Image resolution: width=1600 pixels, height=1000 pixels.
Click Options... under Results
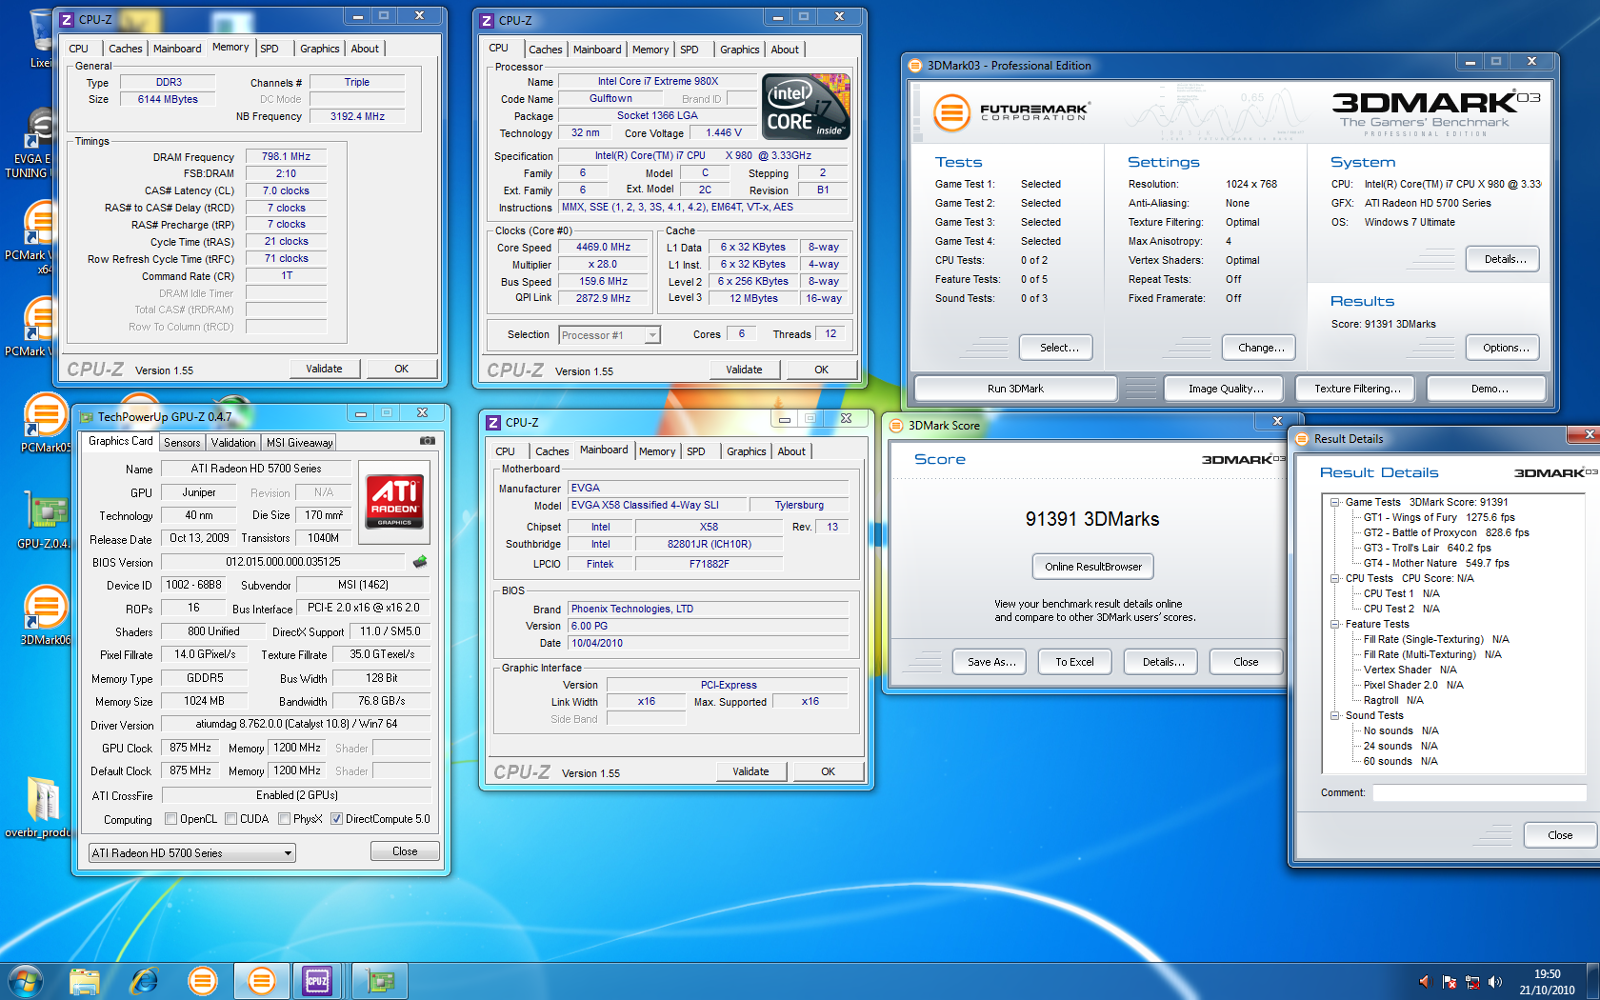[1505, 347]
